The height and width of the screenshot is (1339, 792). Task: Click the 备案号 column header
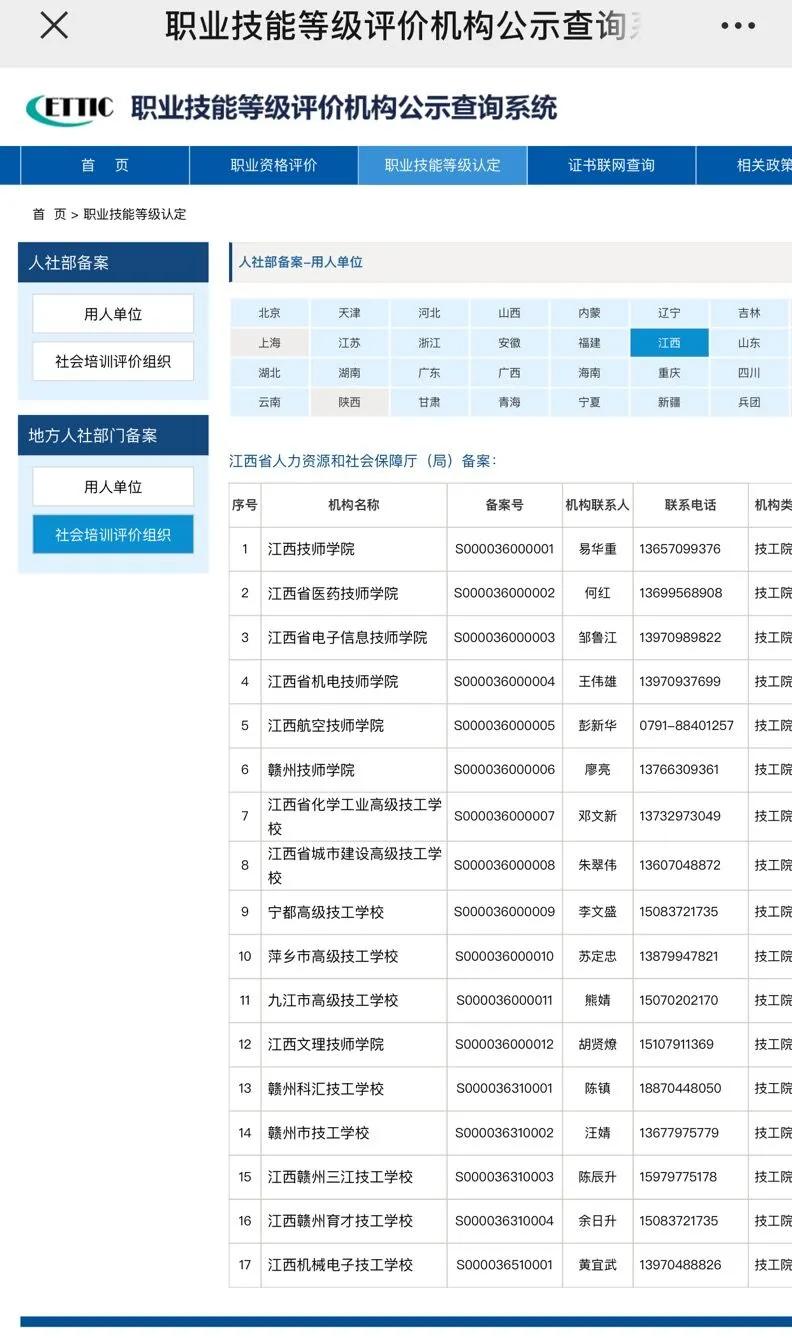pos(505,505)
